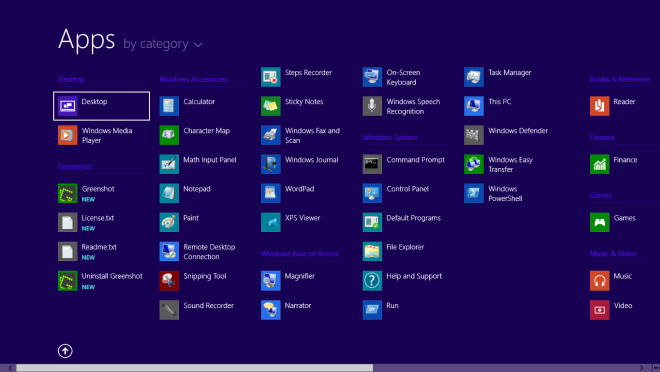Launch Windows Easy Transfer icon
The height and width of the screenshot is (372, 660).
tap(474, 164)
